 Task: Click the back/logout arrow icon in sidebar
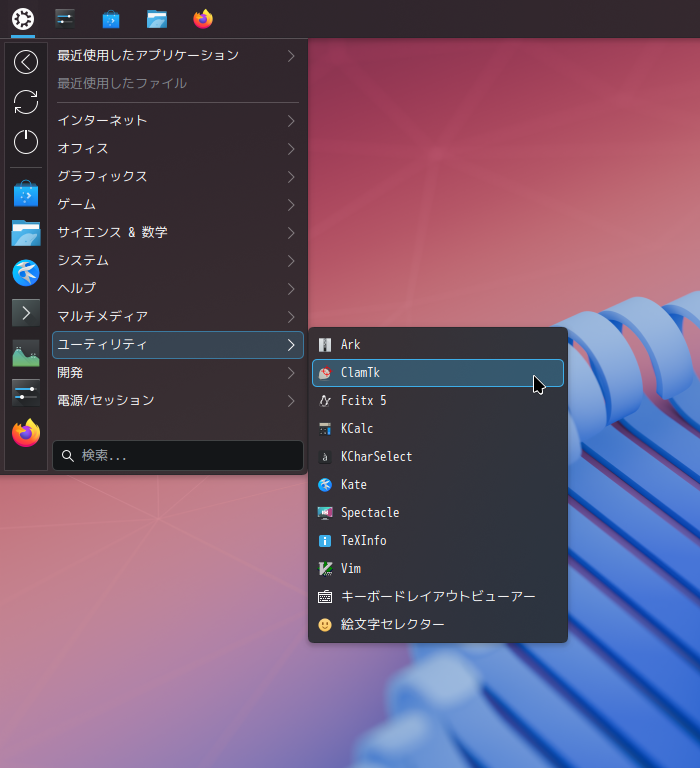(x=26, y=62)
